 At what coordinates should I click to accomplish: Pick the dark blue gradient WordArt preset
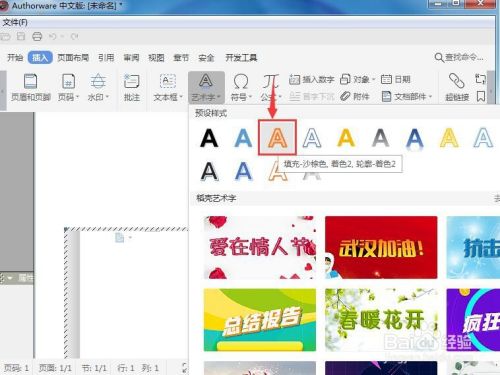pos(415,138)
